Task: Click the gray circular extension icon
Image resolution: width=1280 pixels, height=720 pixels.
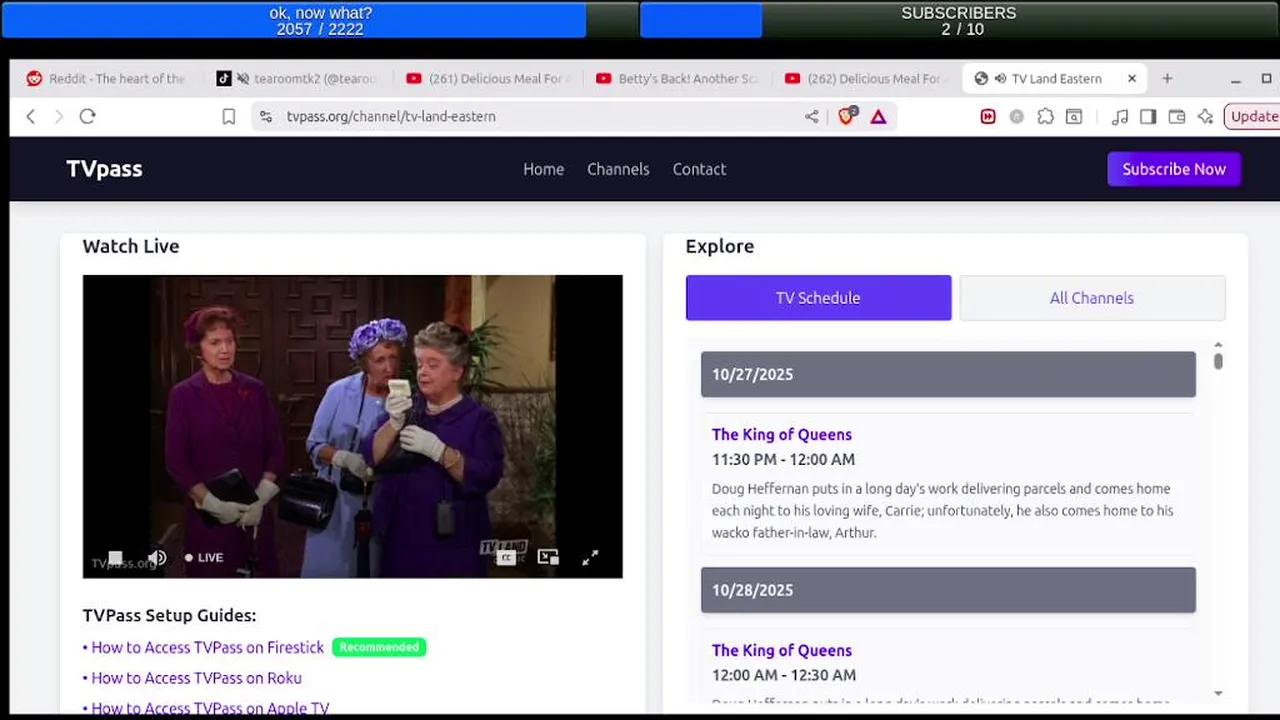Action: click(1016, 116)
